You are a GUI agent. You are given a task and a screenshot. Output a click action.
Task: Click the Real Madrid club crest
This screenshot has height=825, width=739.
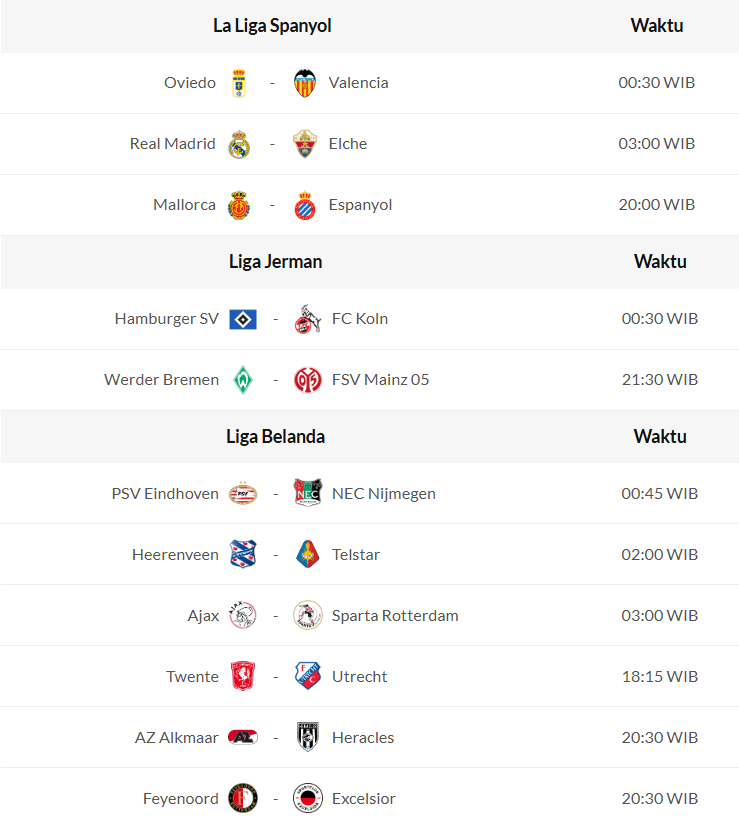[x=238, y=144]
